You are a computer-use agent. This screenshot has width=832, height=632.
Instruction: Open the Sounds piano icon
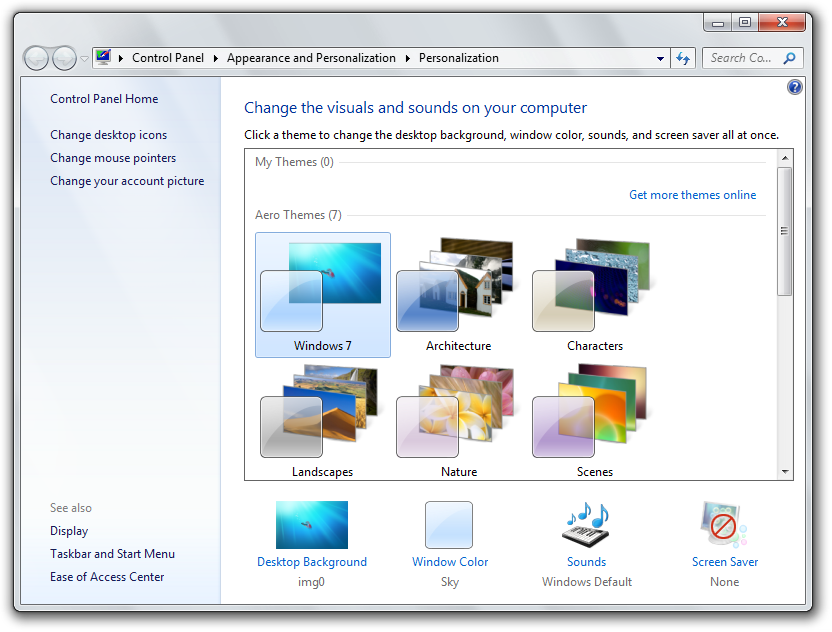(x=586, y=524)
